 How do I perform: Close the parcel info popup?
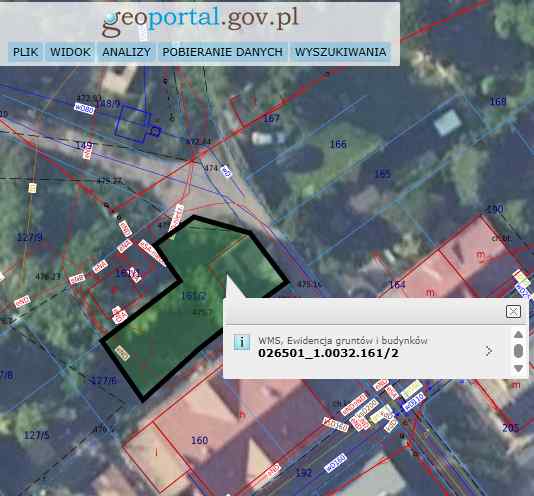click(x=513, y=311)
